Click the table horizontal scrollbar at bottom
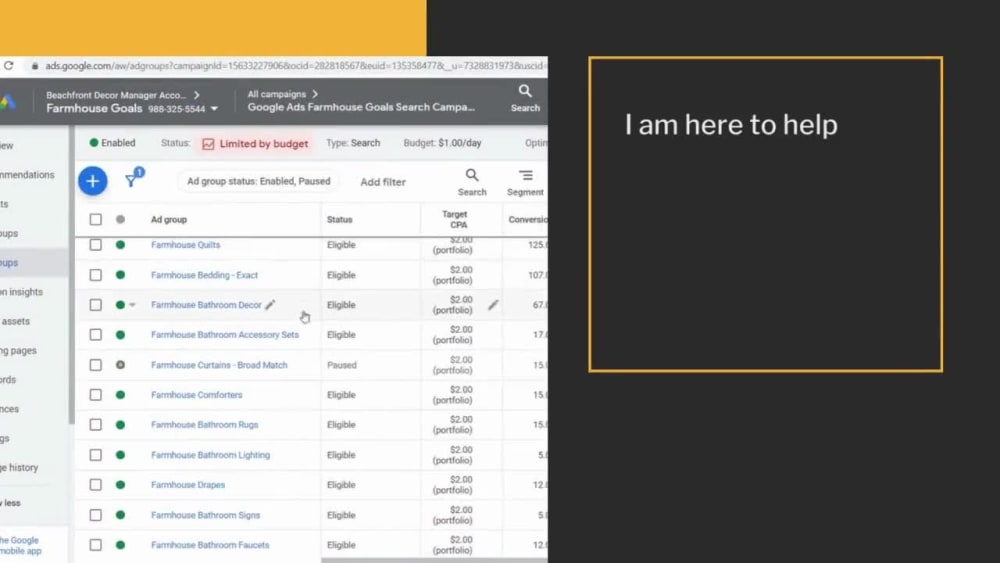Screen dimensions: 1000x563 tap(434, 560)
